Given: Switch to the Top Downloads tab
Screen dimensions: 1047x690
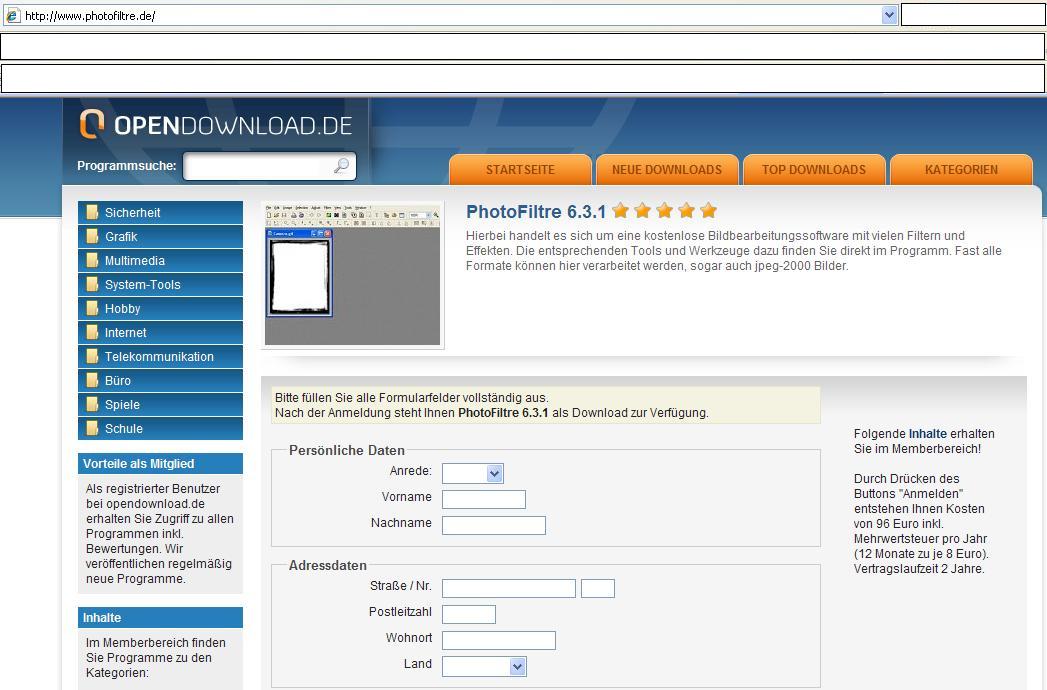Looking at the screenshot, I should (x=814, y=170).
